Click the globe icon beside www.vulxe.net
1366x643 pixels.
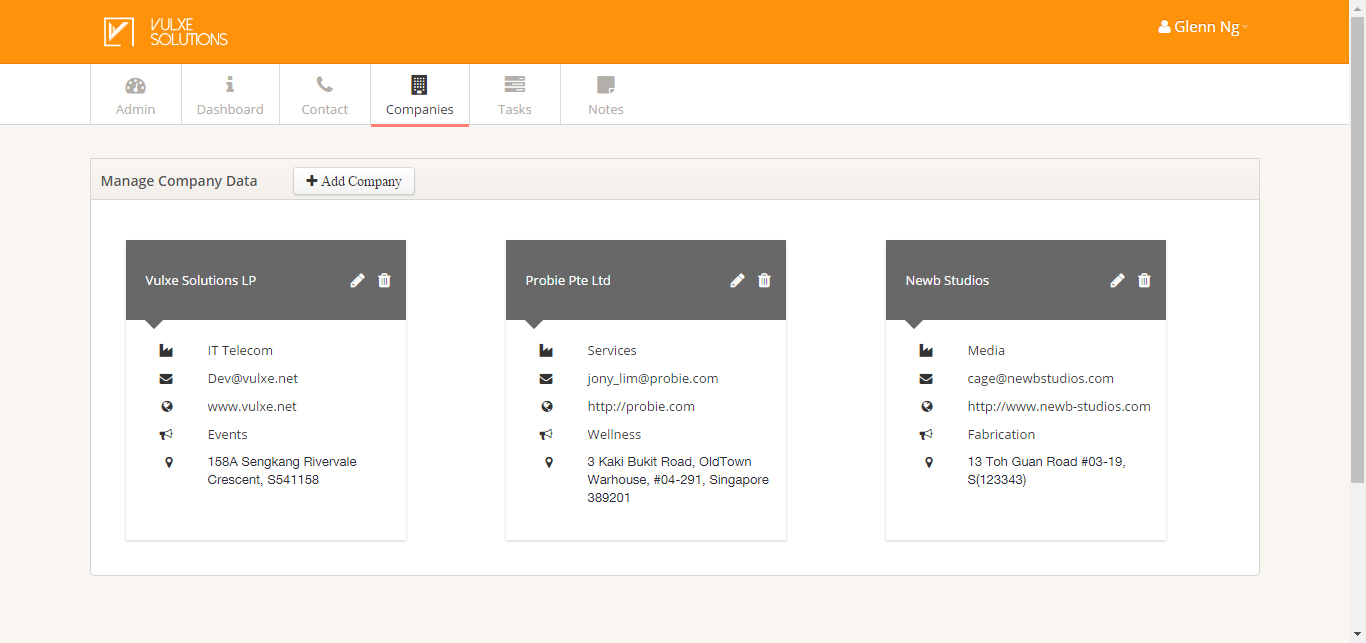pos(167,407)
